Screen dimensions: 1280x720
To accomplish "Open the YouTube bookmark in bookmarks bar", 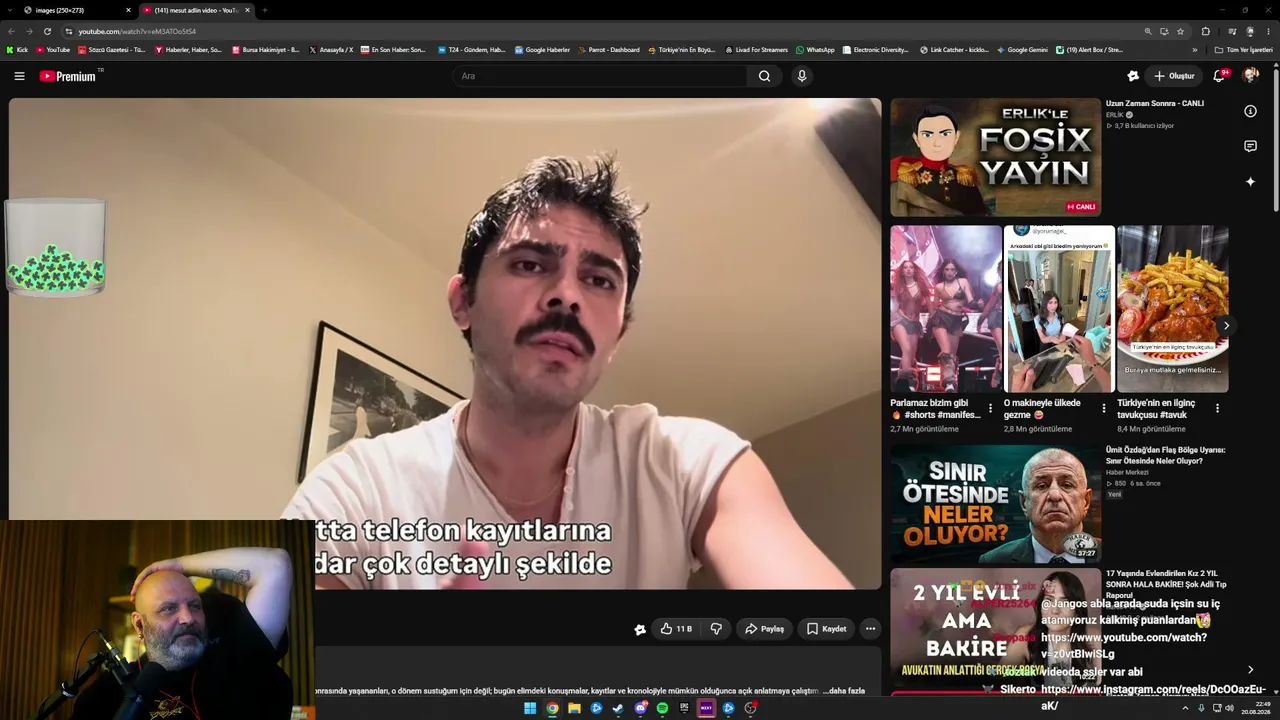I will pos(53,50).
